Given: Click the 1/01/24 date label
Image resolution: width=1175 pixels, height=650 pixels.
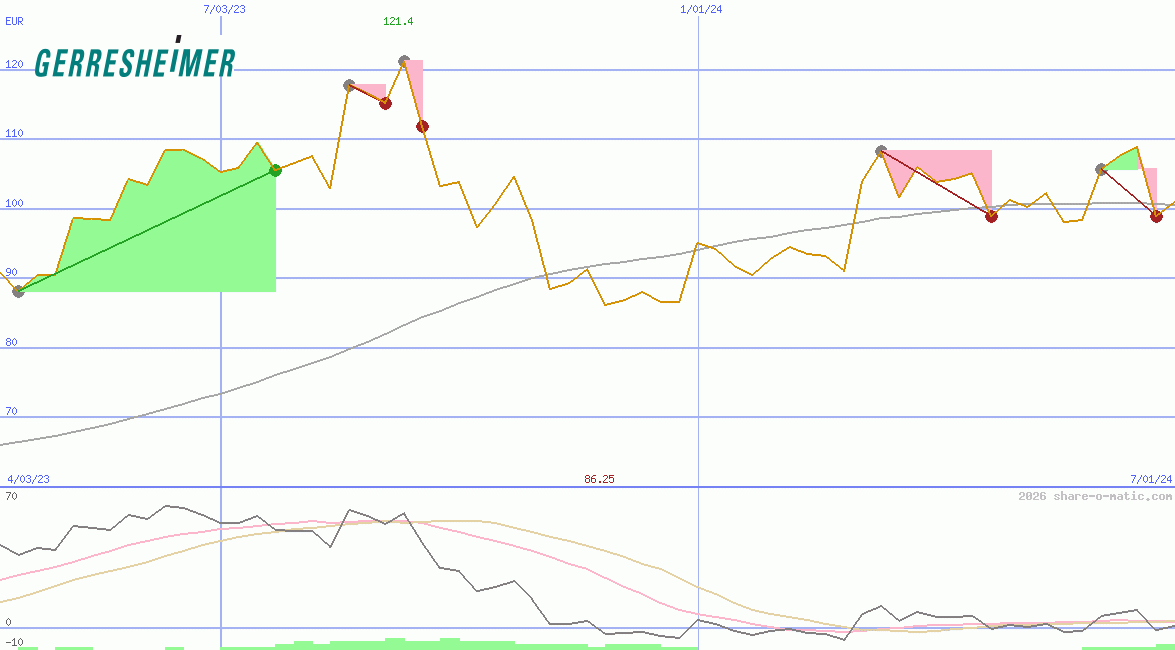Looking at the screenshot, I should coord(700,9).
